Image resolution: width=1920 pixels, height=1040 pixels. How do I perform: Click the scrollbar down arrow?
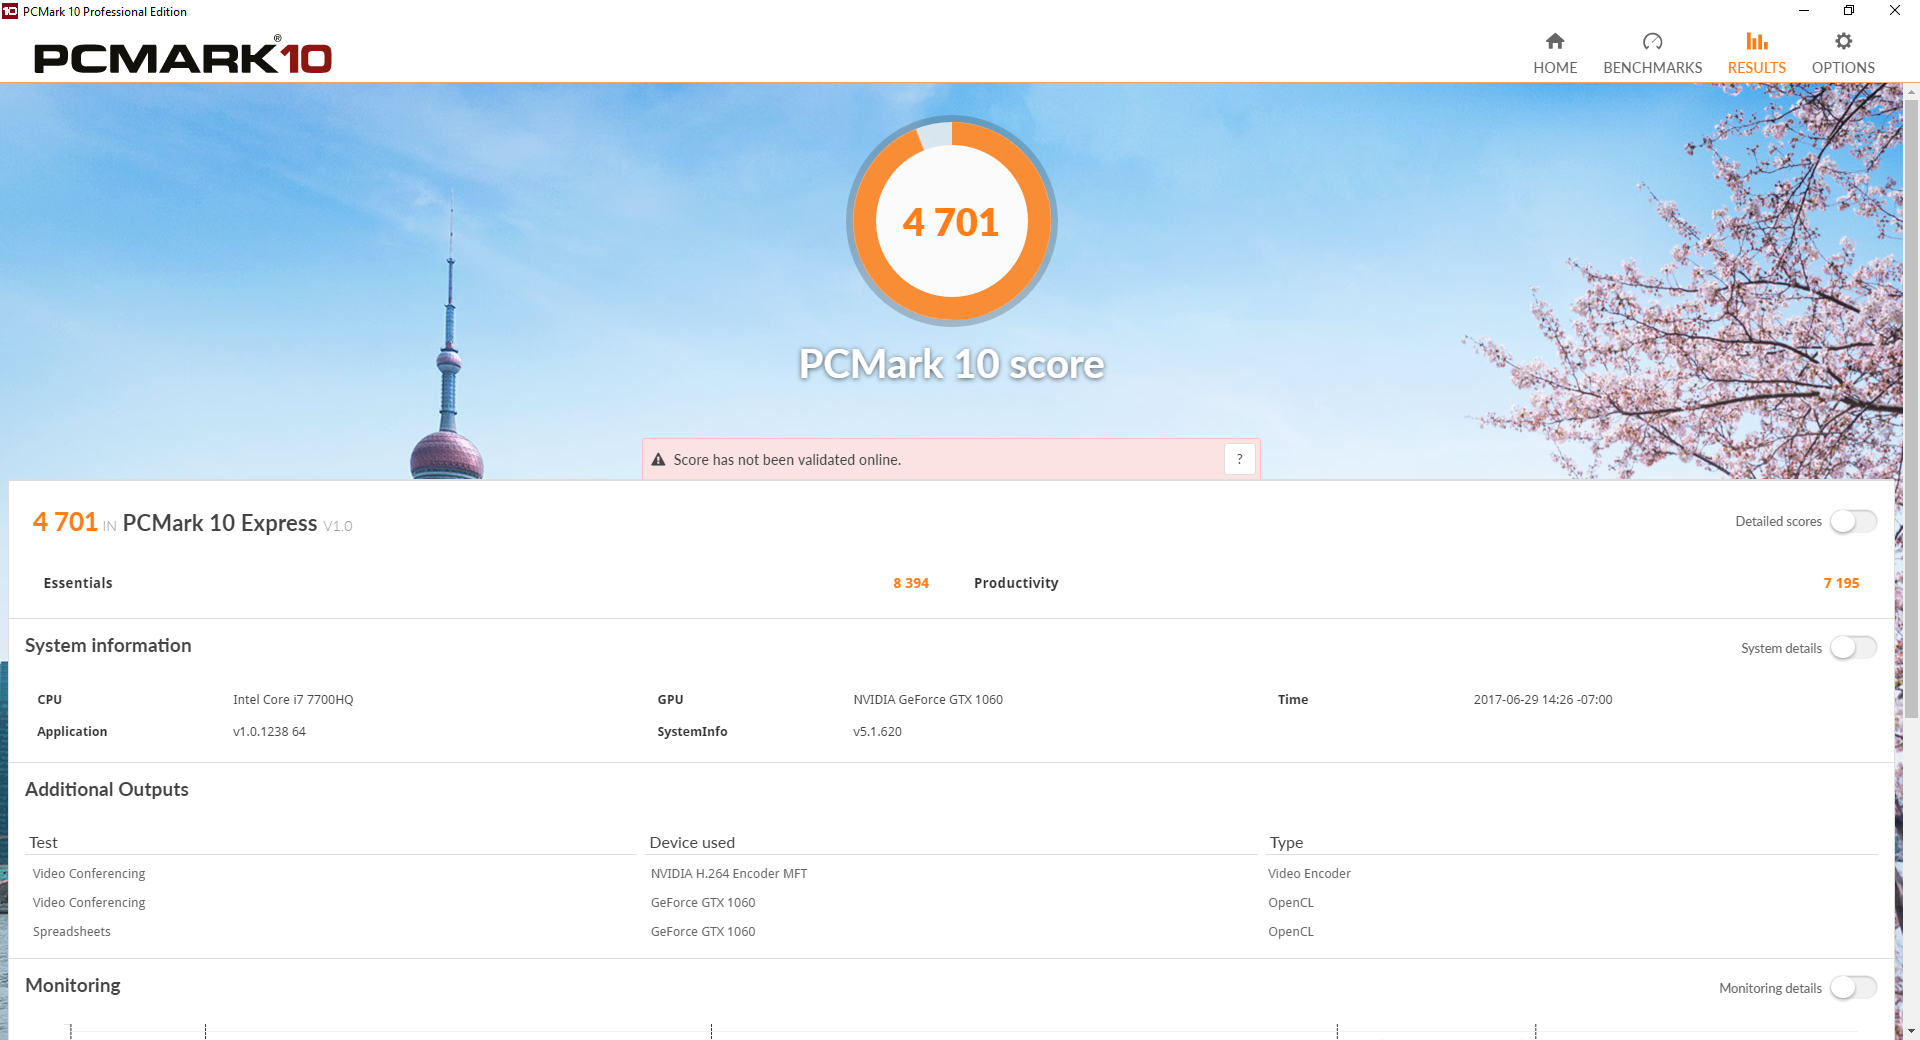click(x=1911, y=1031)
